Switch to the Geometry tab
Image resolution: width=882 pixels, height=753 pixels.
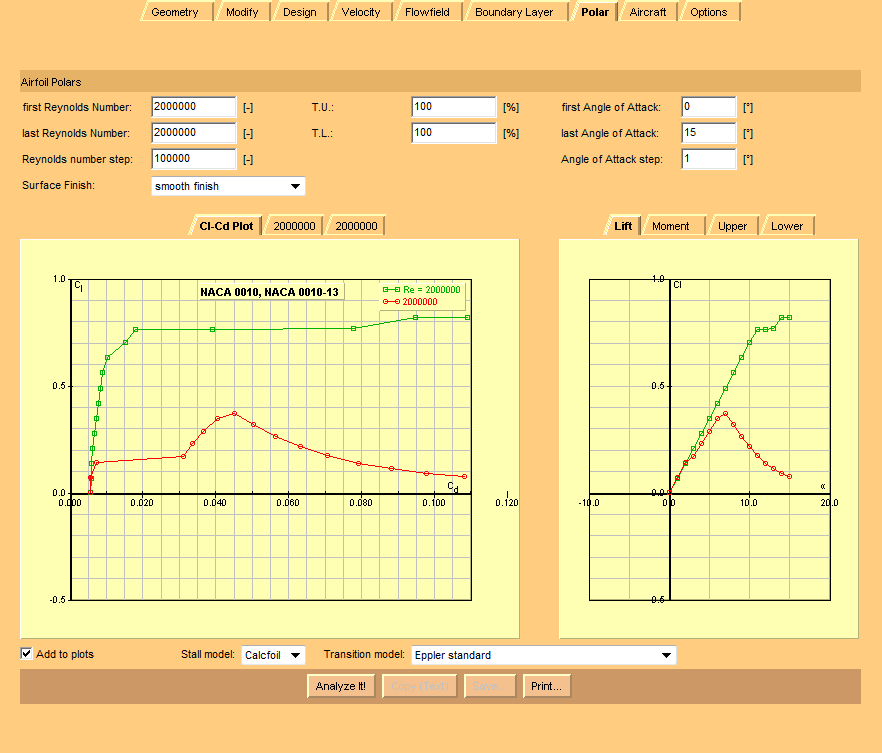(x=175, y=12)
